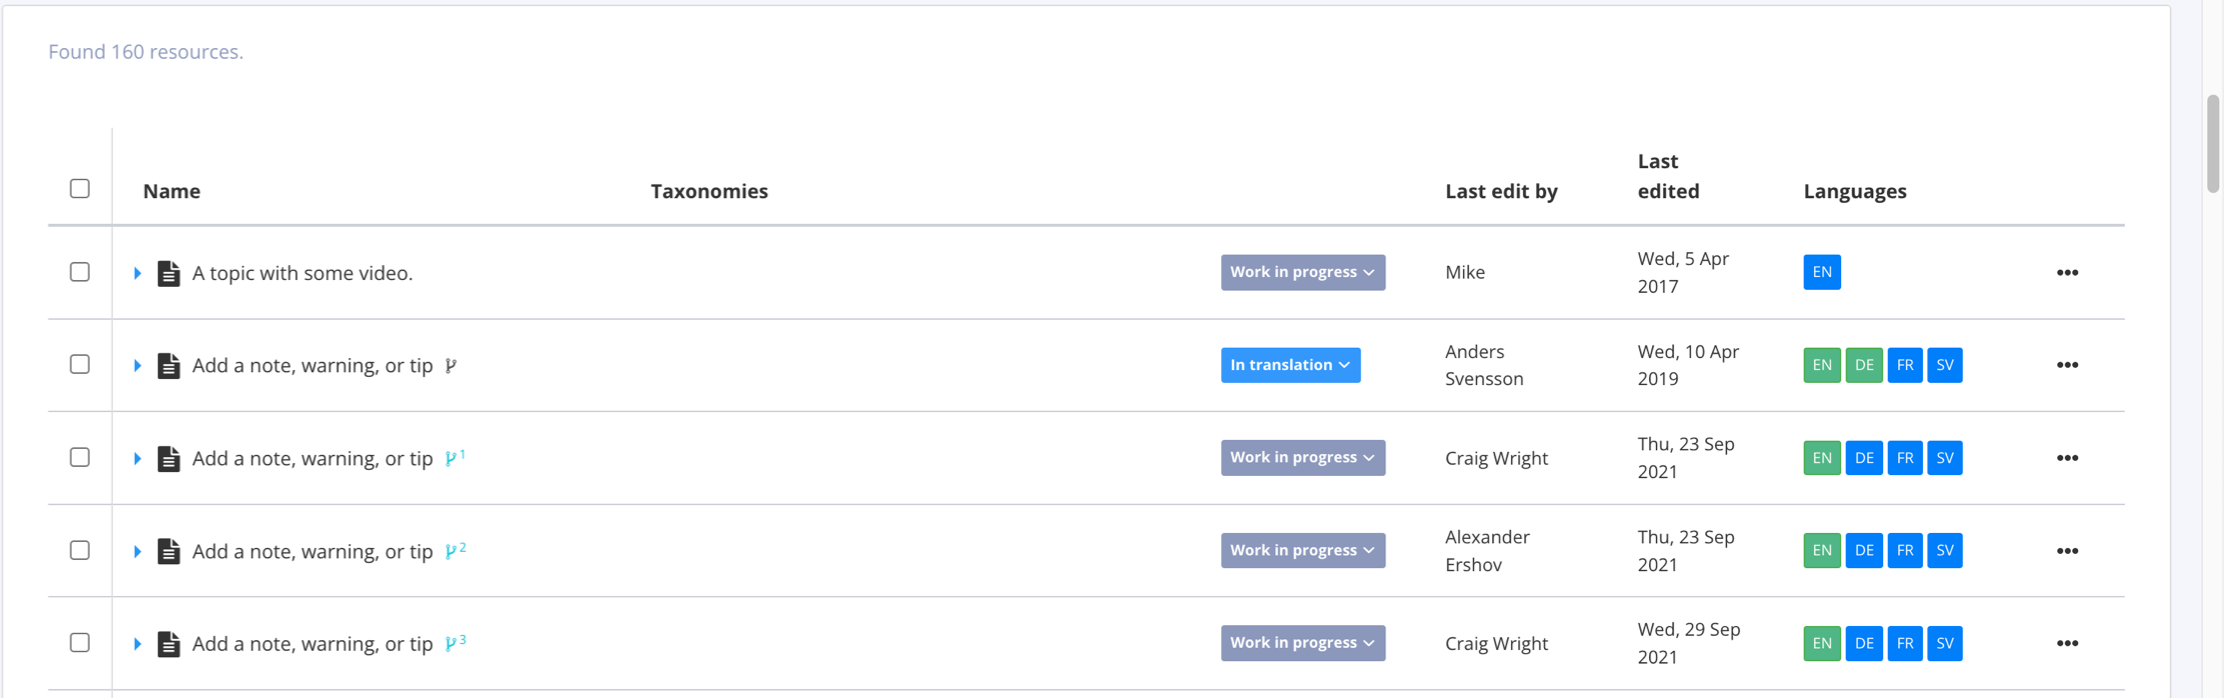Open the ellipsis options menu for 'A topic with some video.'
This screenshot has width=2224, height=698.
[2068, 272]
